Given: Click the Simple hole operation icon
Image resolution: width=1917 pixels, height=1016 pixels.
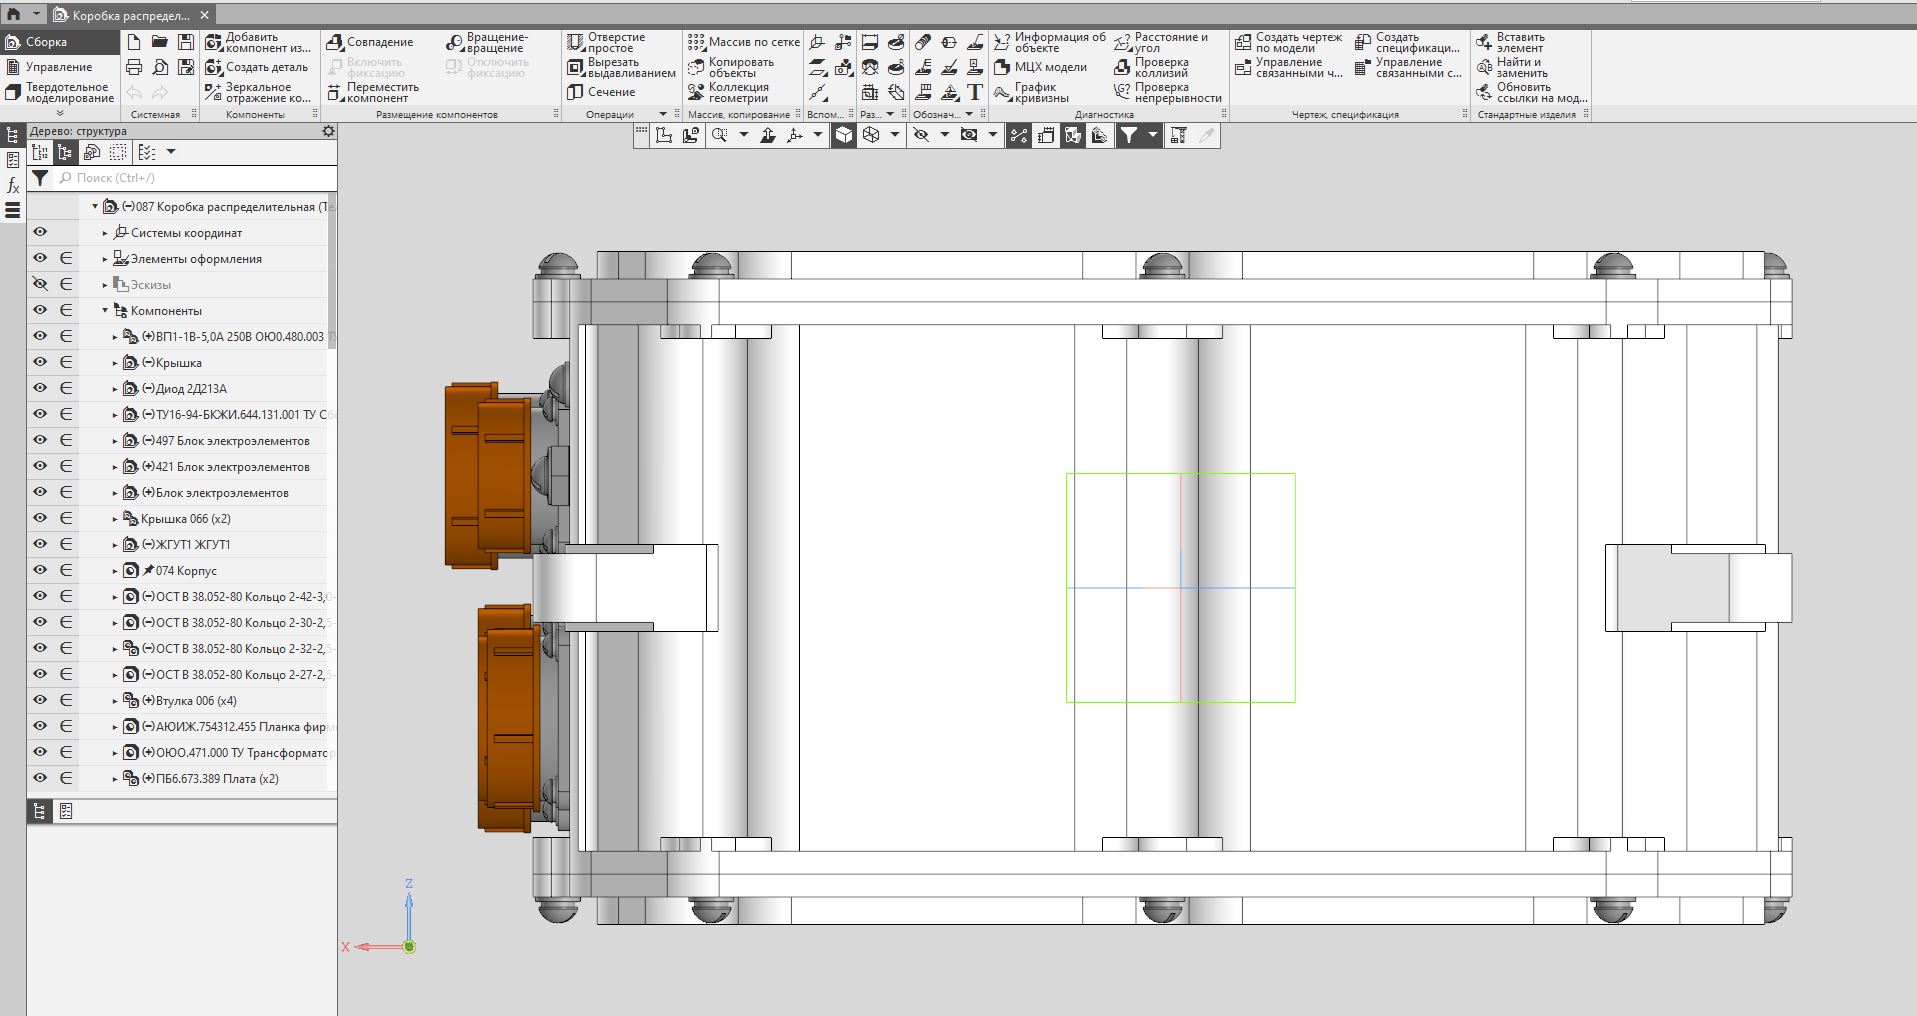Looking at the screenshot, I should (x=575, y=42).
